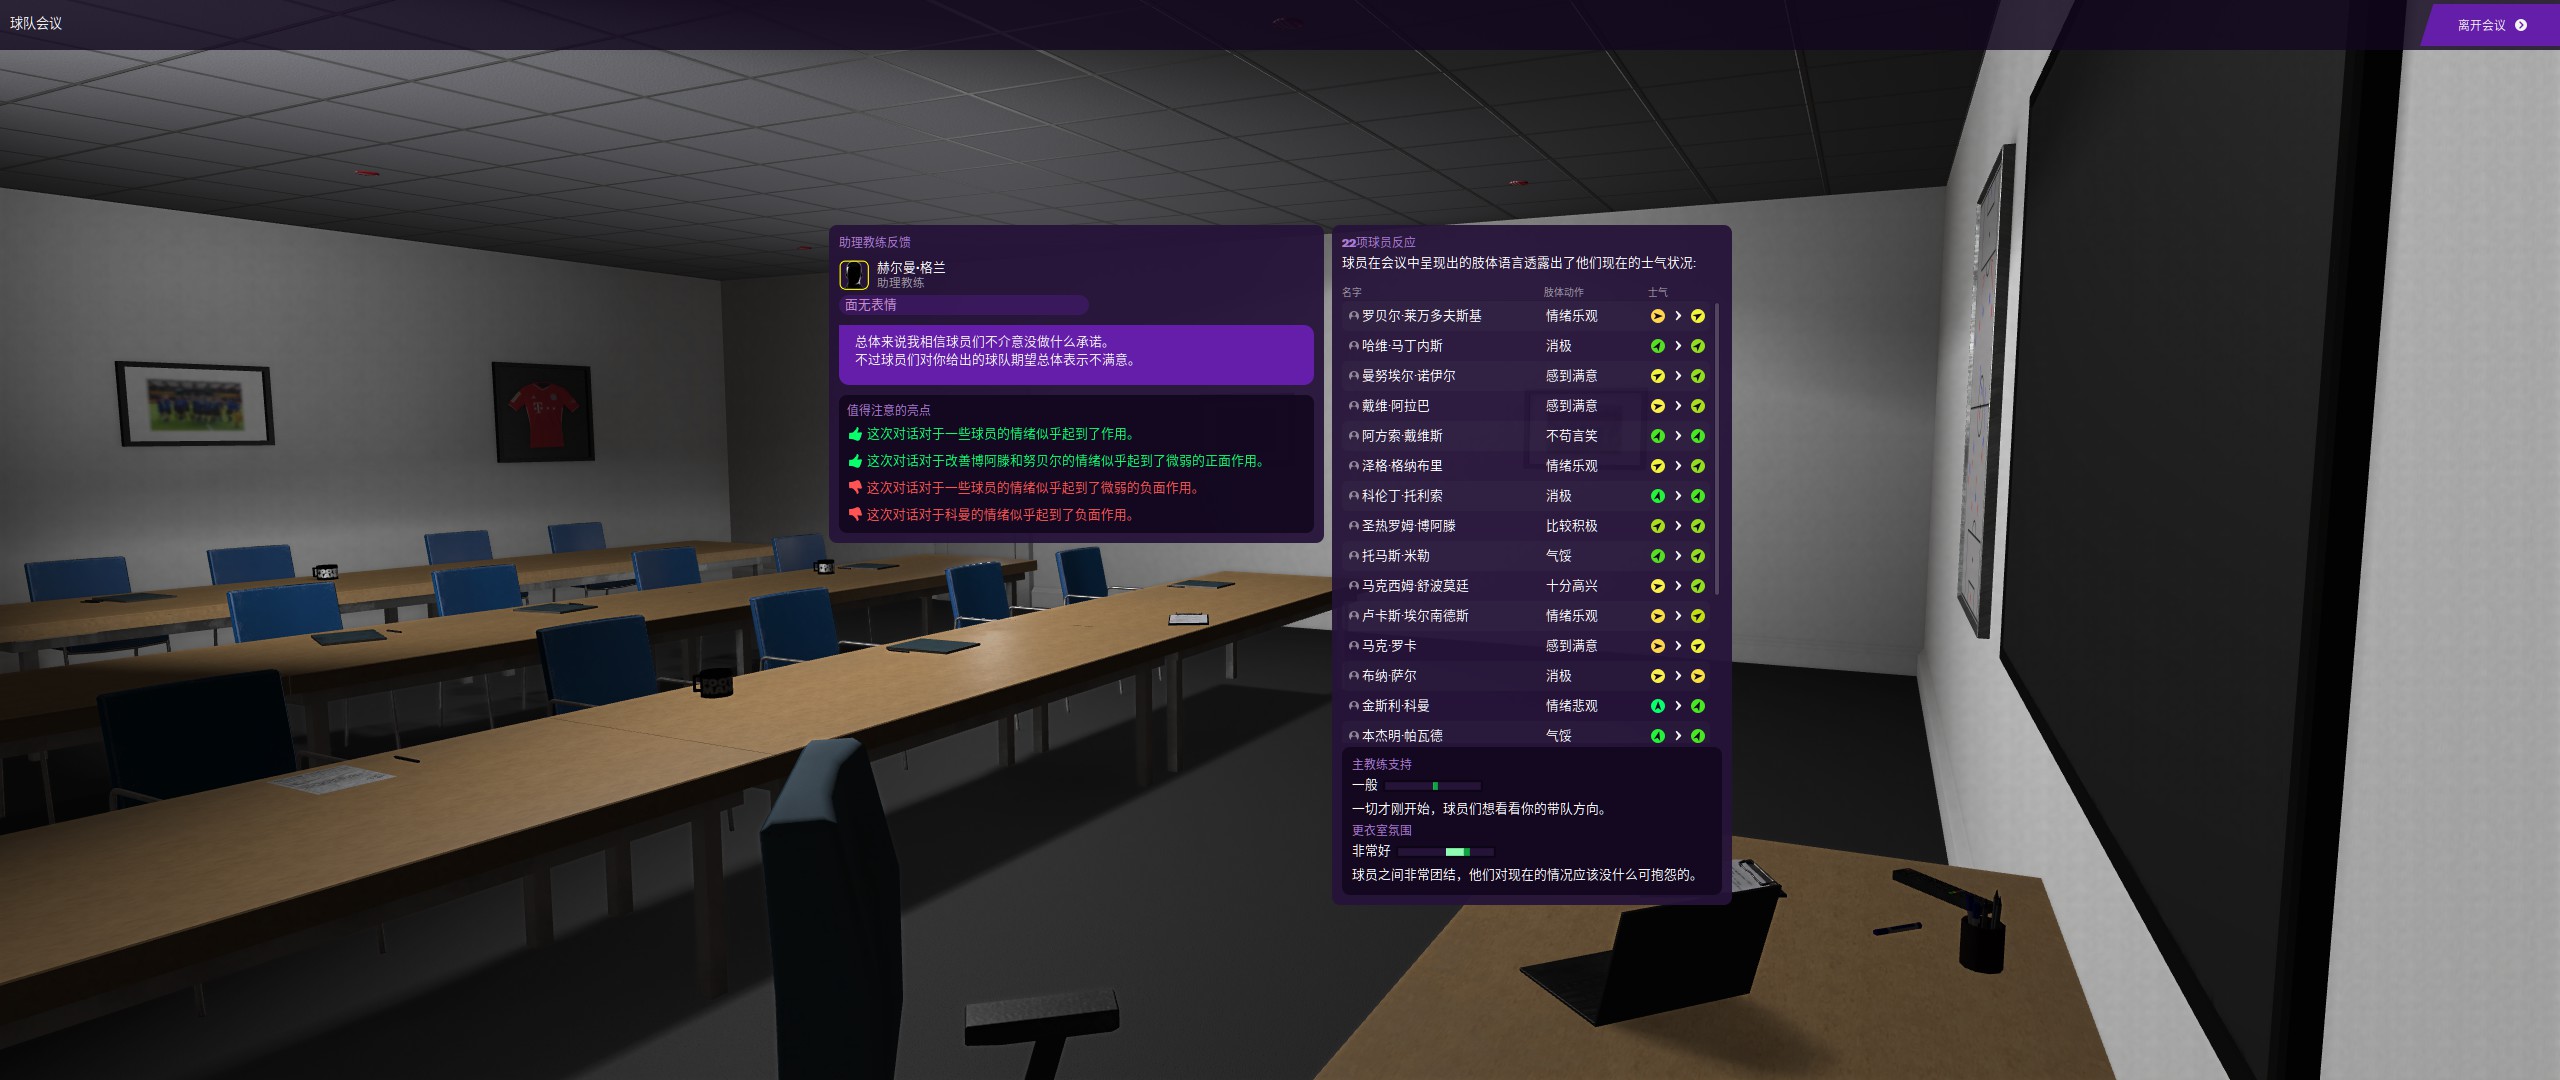This screenshot has height=1080, width=2560.
Task: Click the person icon next to 托马斯·米勒
Action: (1353, 556)
